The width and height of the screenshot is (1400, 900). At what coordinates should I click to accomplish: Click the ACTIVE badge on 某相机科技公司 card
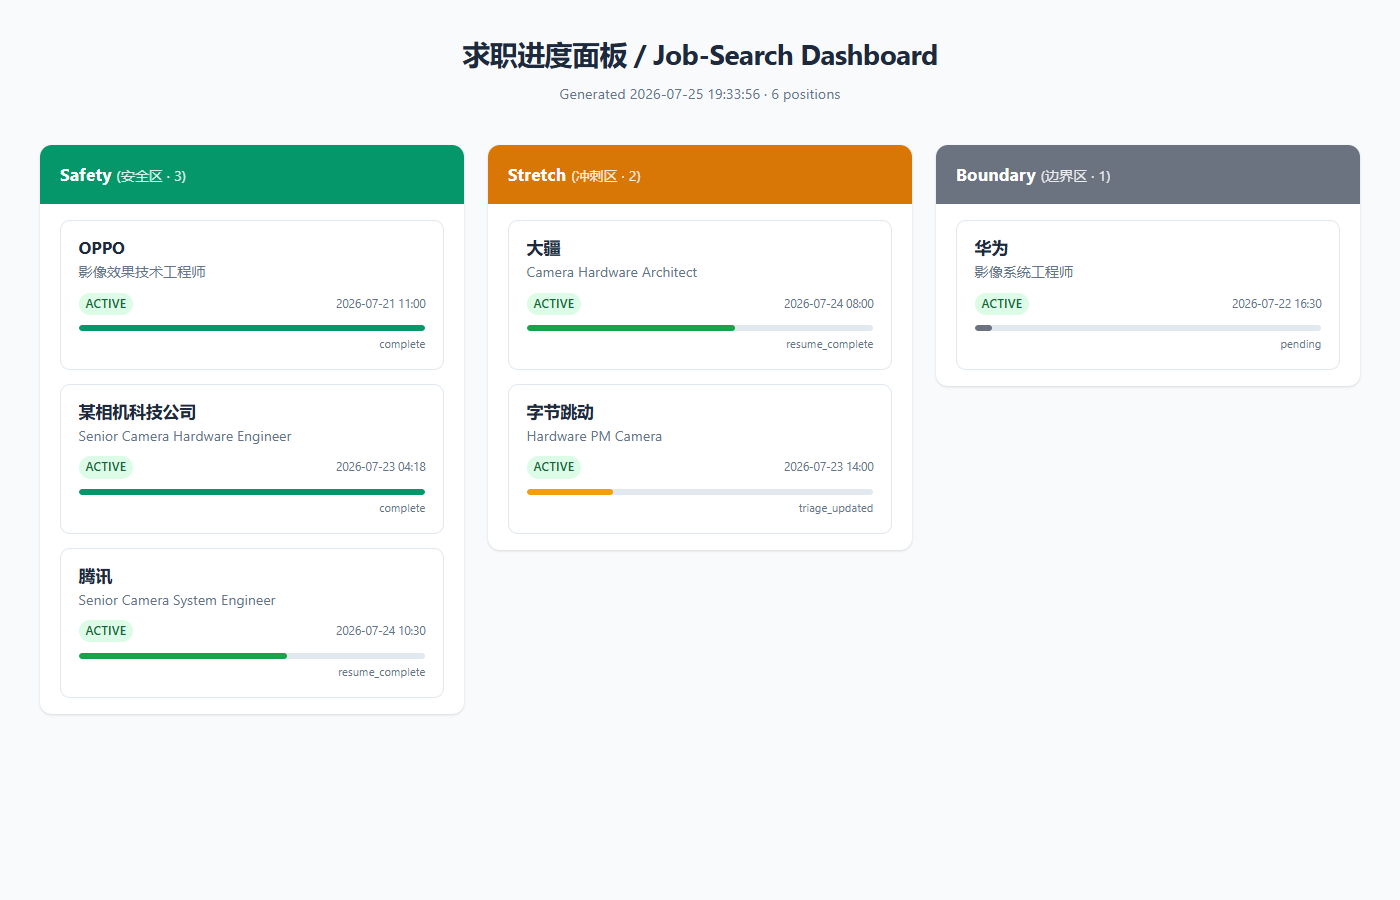pos(106,467)
